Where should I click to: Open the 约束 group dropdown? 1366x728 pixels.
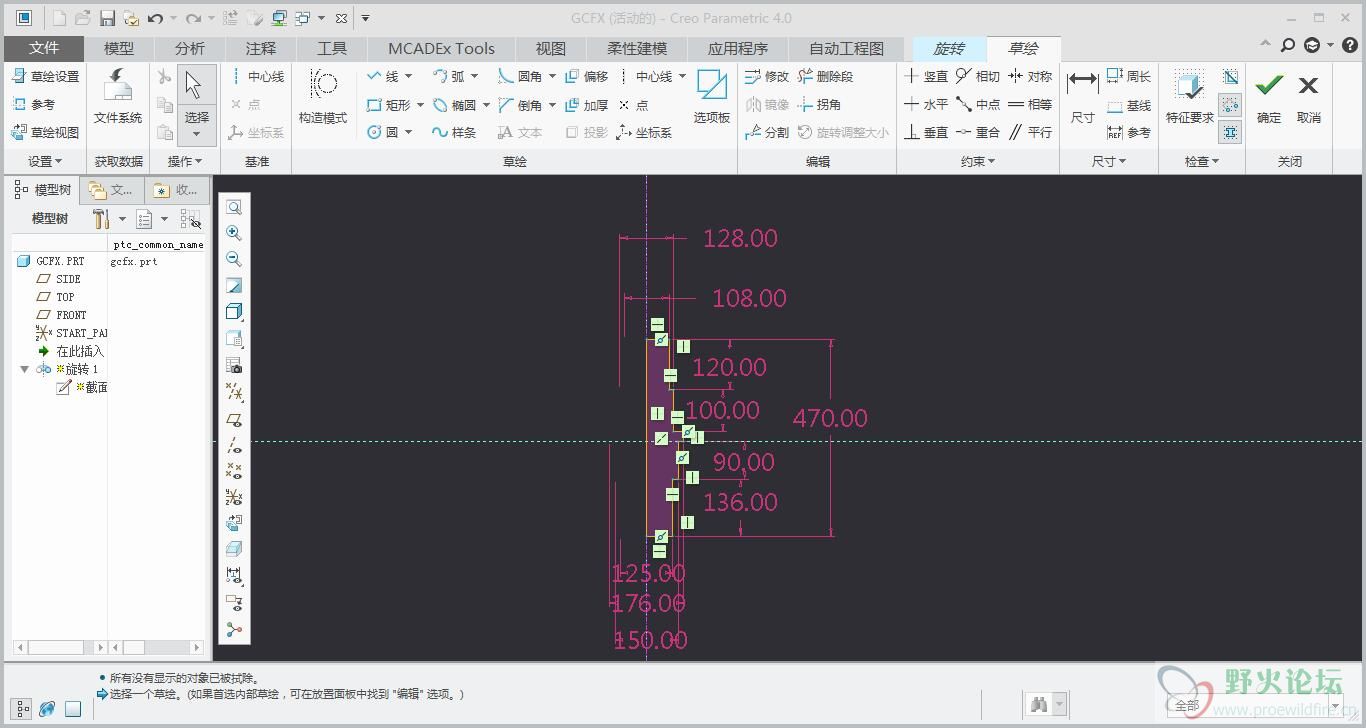tap(977, 161)
